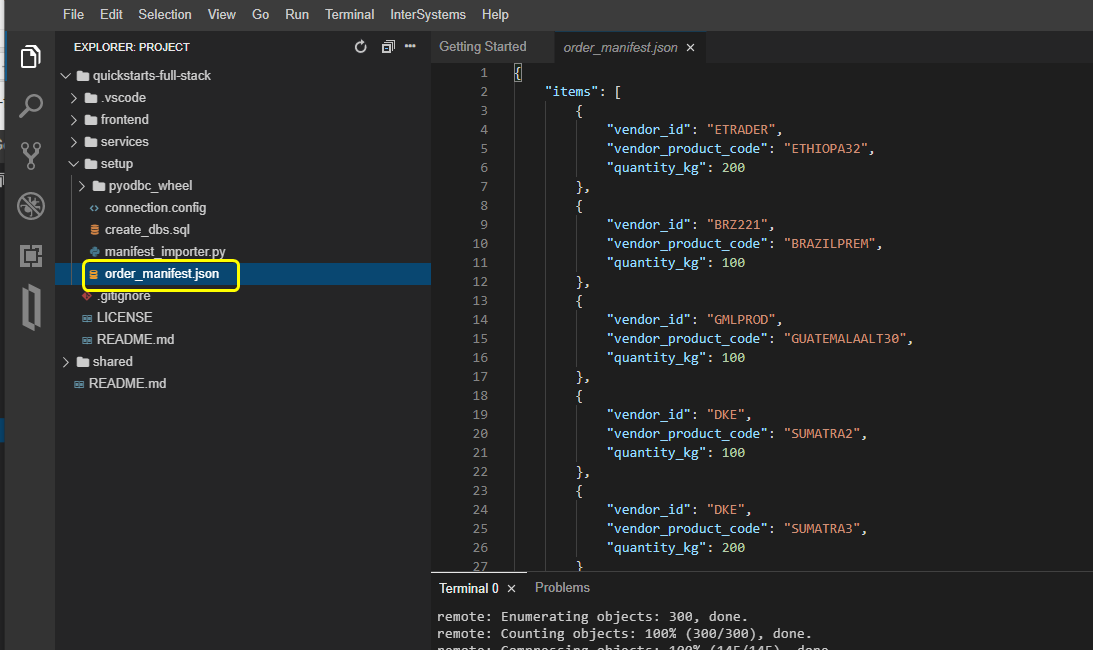This screenshot has height=650, width=1093.
Task: Expand the frontend folder
Action: (124, 120)
